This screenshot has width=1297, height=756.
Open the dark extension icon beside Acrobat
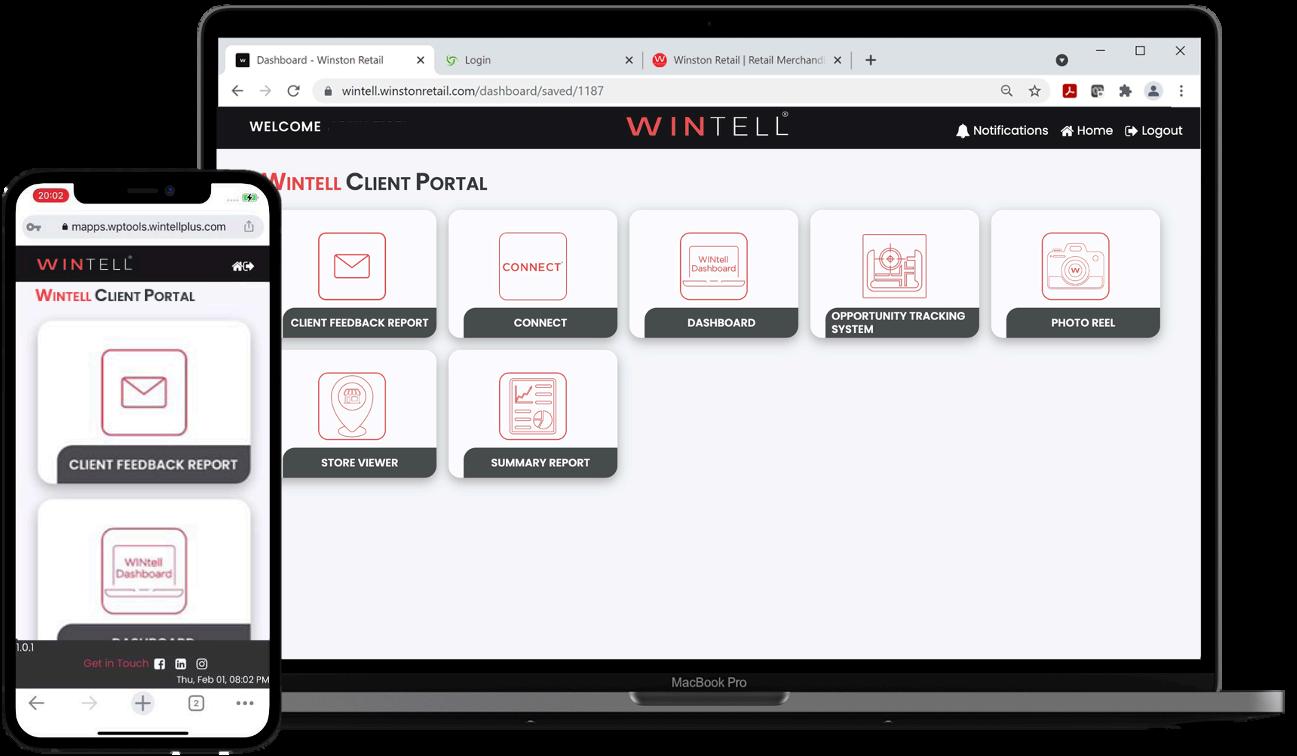1097,91
